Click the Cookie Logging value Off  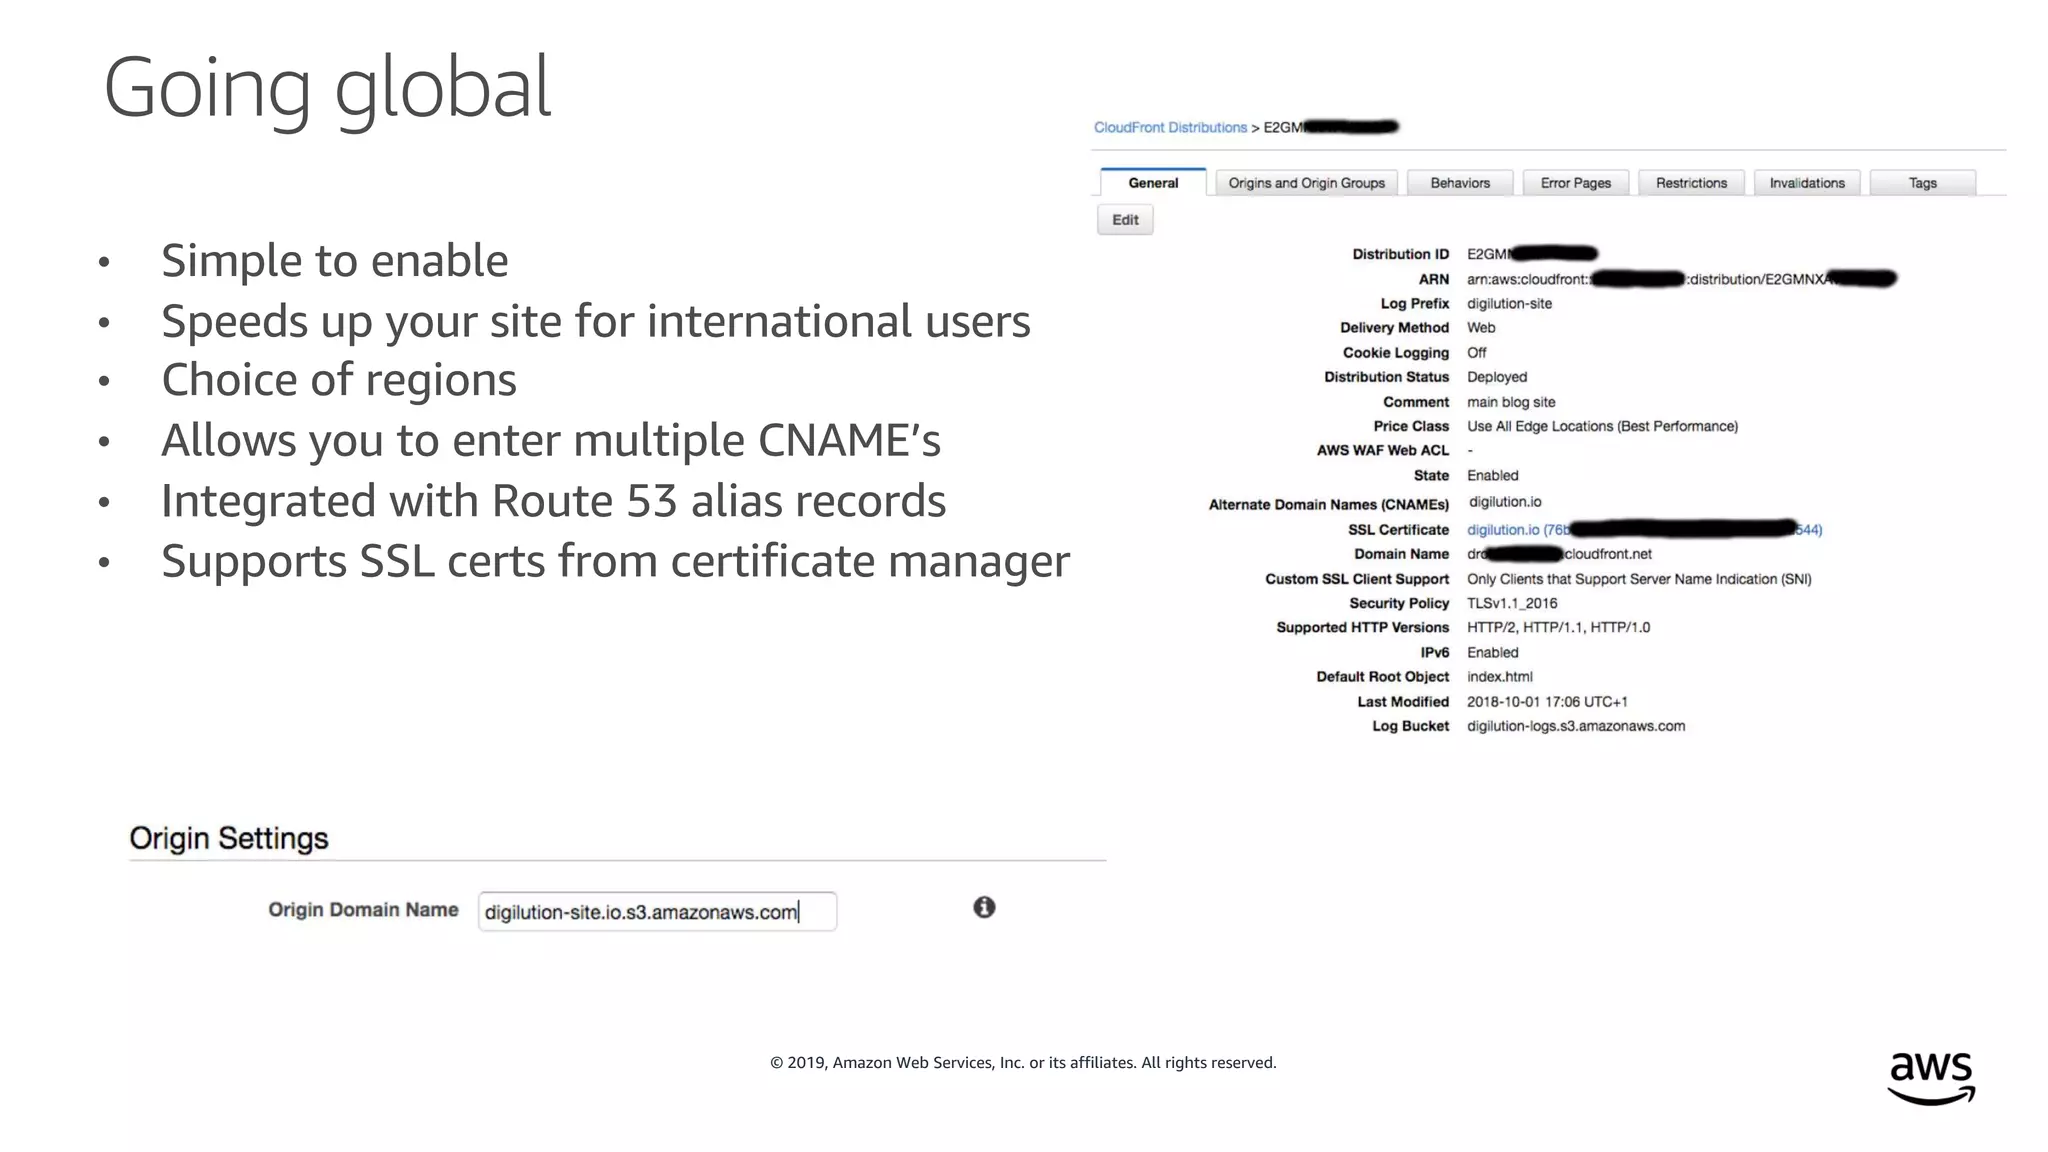1476,353
